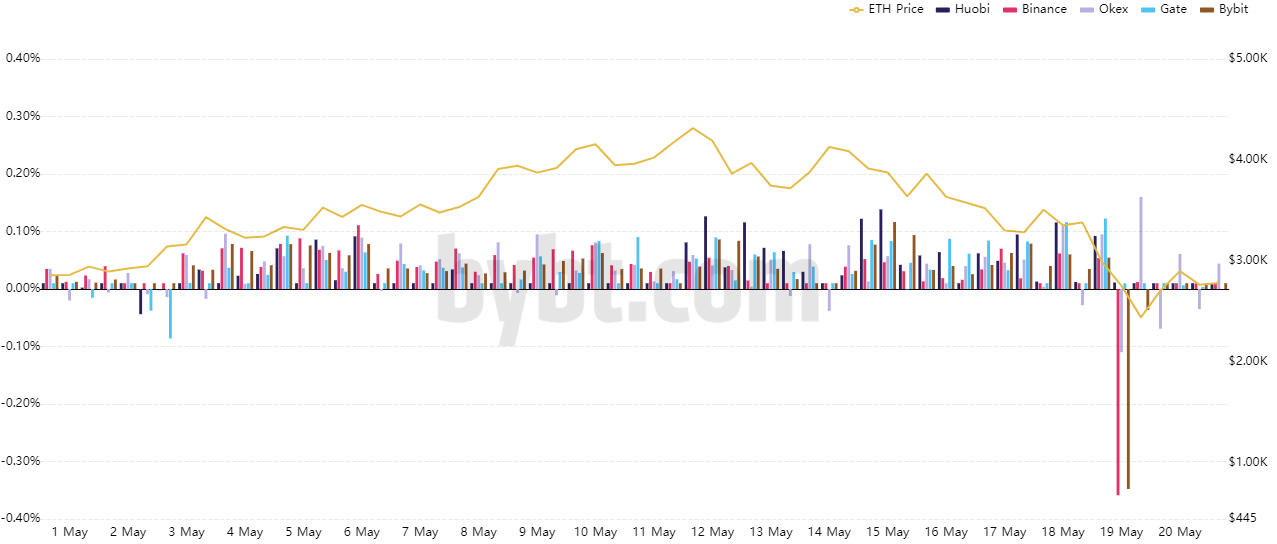Screen dimensions: 1277x544
Task: Click the 0.10% left axis label
Action: point(23,231)
